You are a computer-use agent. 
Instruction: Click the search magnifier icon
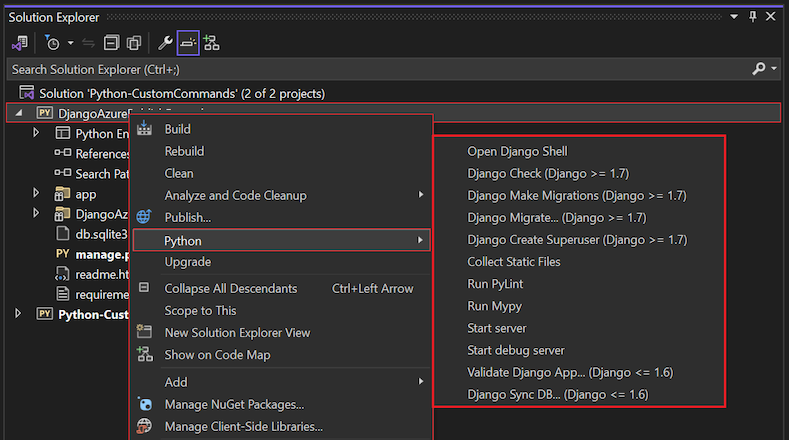758,68
